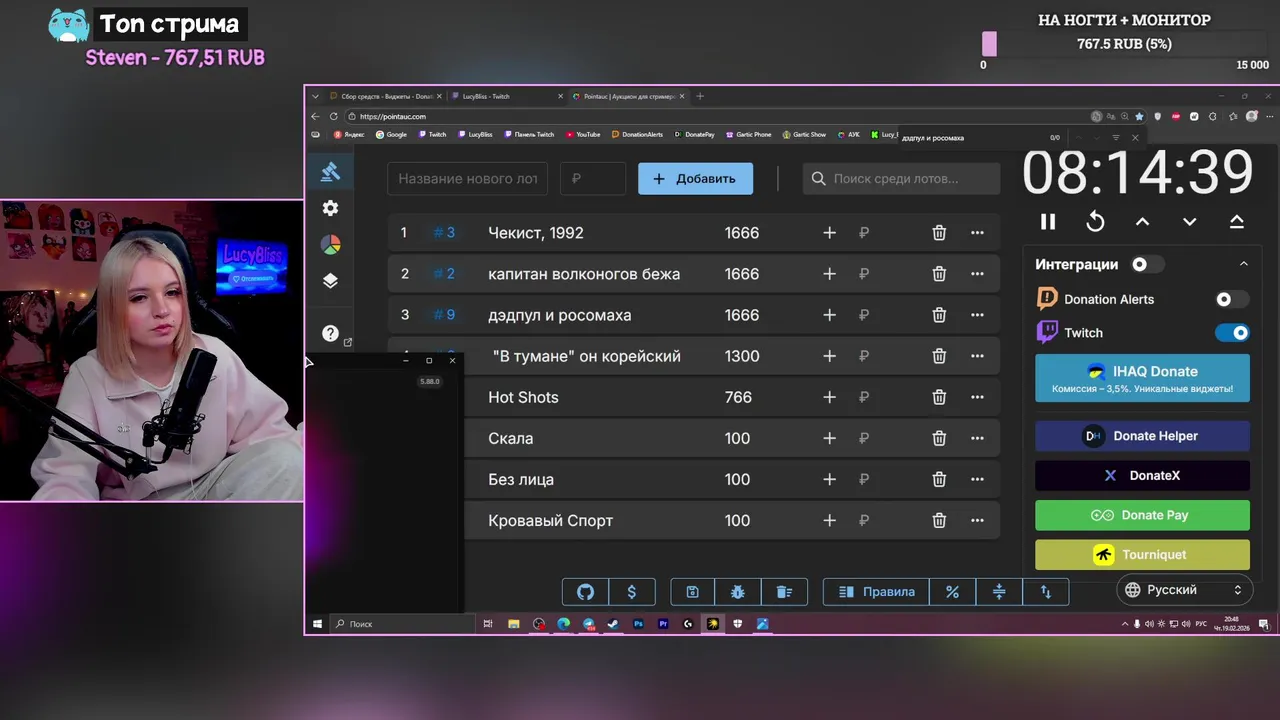Image resolution: width=1280 pixels, height=720 pixels.
Task: Open the layers icon in sidebar
Action: [330, 281]
